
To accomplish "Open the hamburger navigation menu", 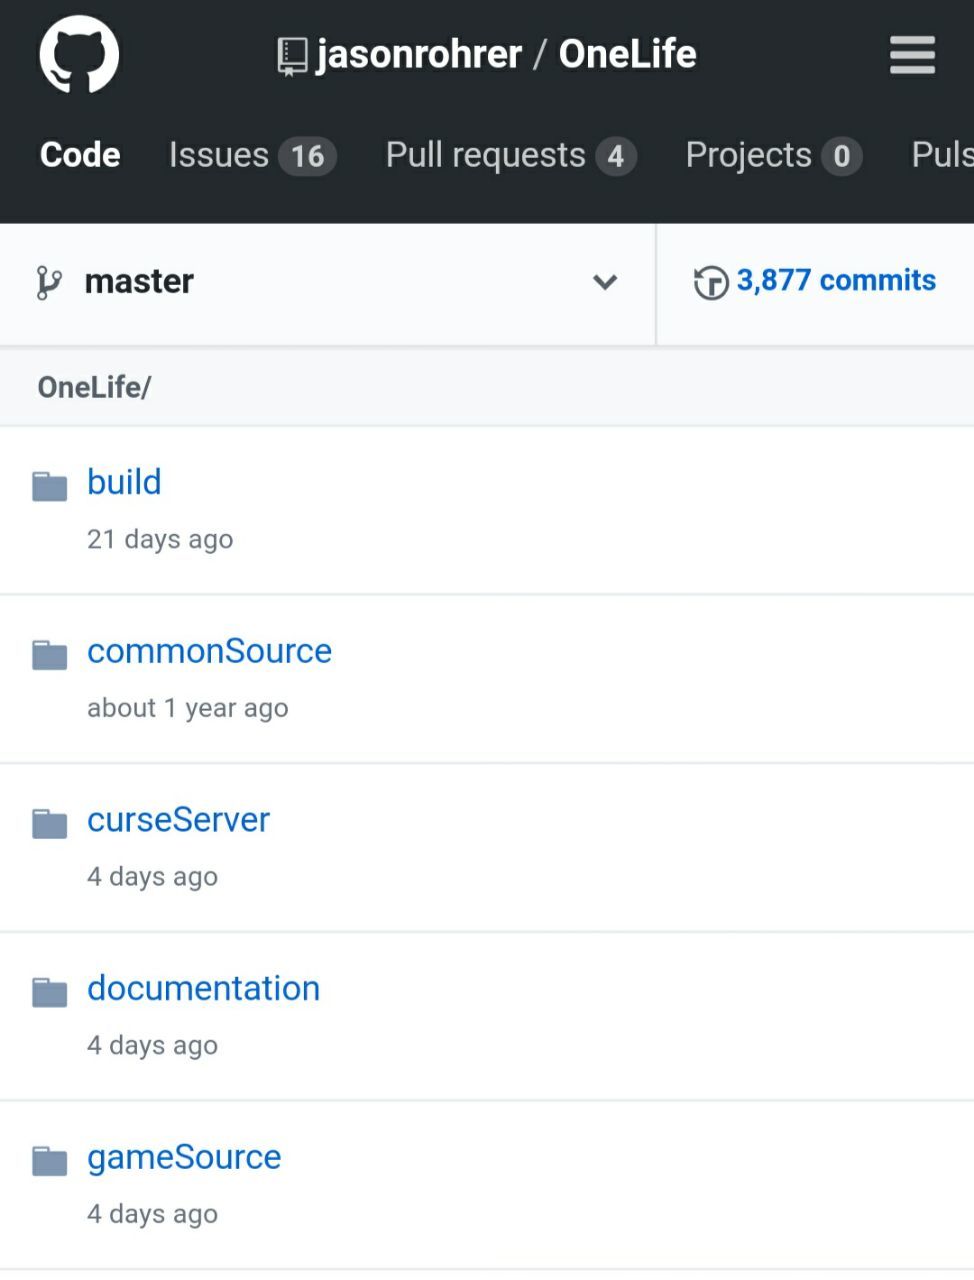I will click(912, 55).
